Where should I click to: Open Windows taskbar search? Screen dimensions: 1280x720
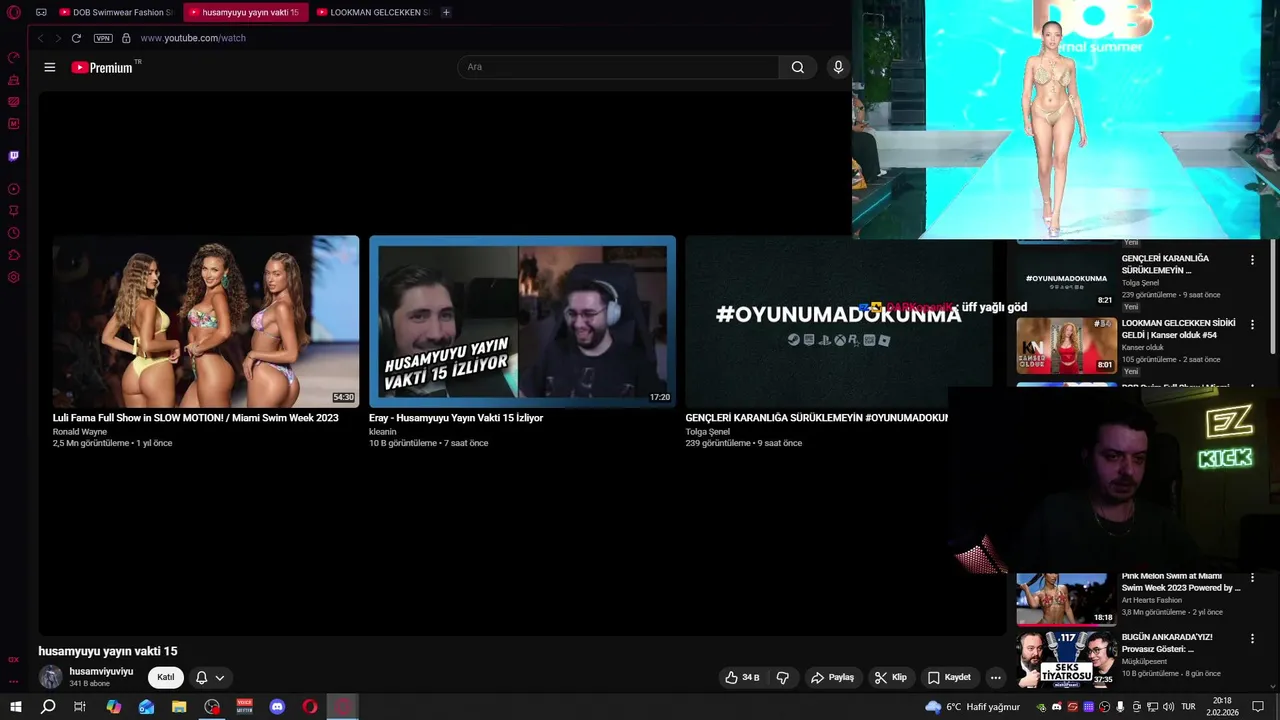[48, 707]
